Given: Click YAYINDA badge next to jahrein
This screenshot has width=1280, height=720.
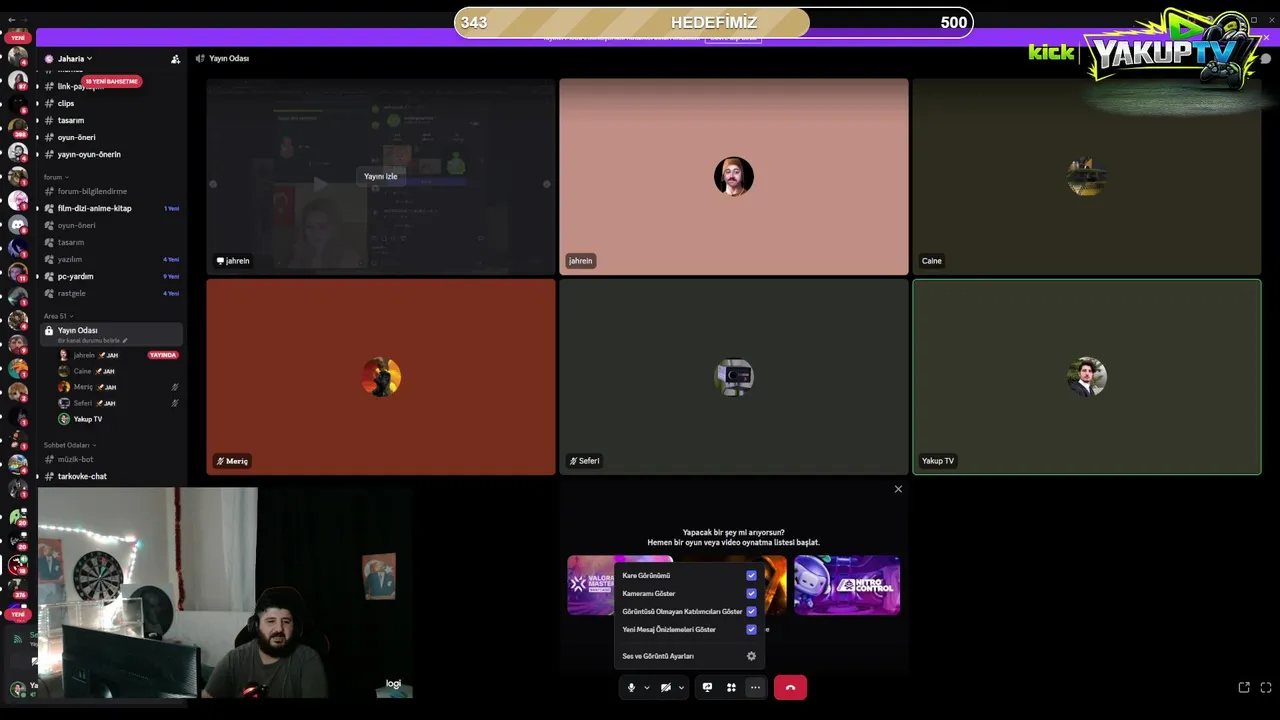Looking at the screenshot, I should point(163,355).
